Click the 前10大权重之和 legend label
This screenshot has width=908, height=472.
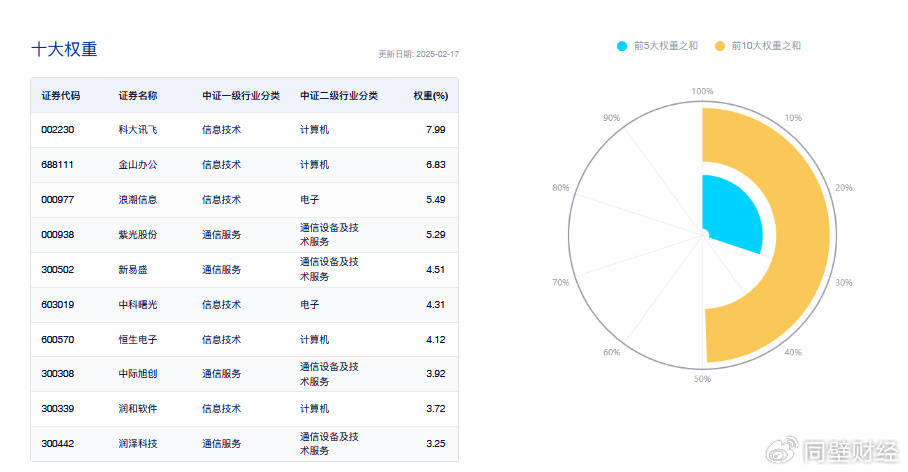pos(766,46)
